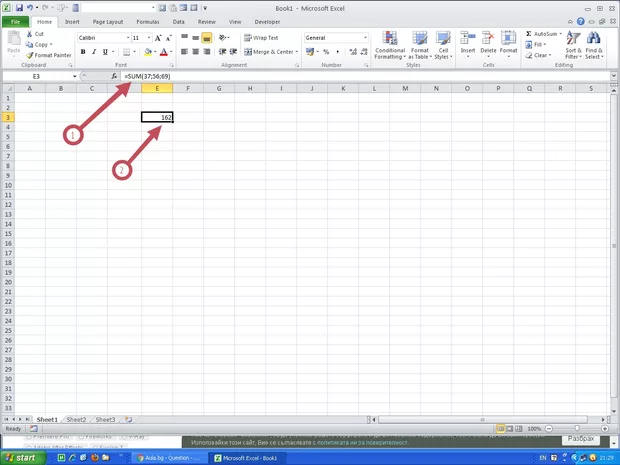This screenshot has width=620, height=465.
Task: Open Format as Table gallery
Action: (420, 45)
